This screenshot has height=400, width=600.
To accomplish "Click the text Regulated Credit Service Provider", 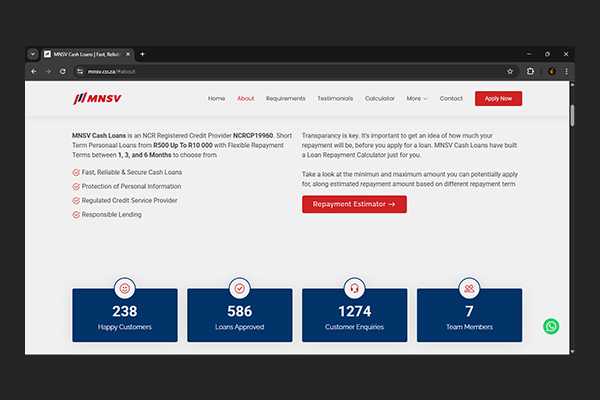I will (x=129, y=201).
